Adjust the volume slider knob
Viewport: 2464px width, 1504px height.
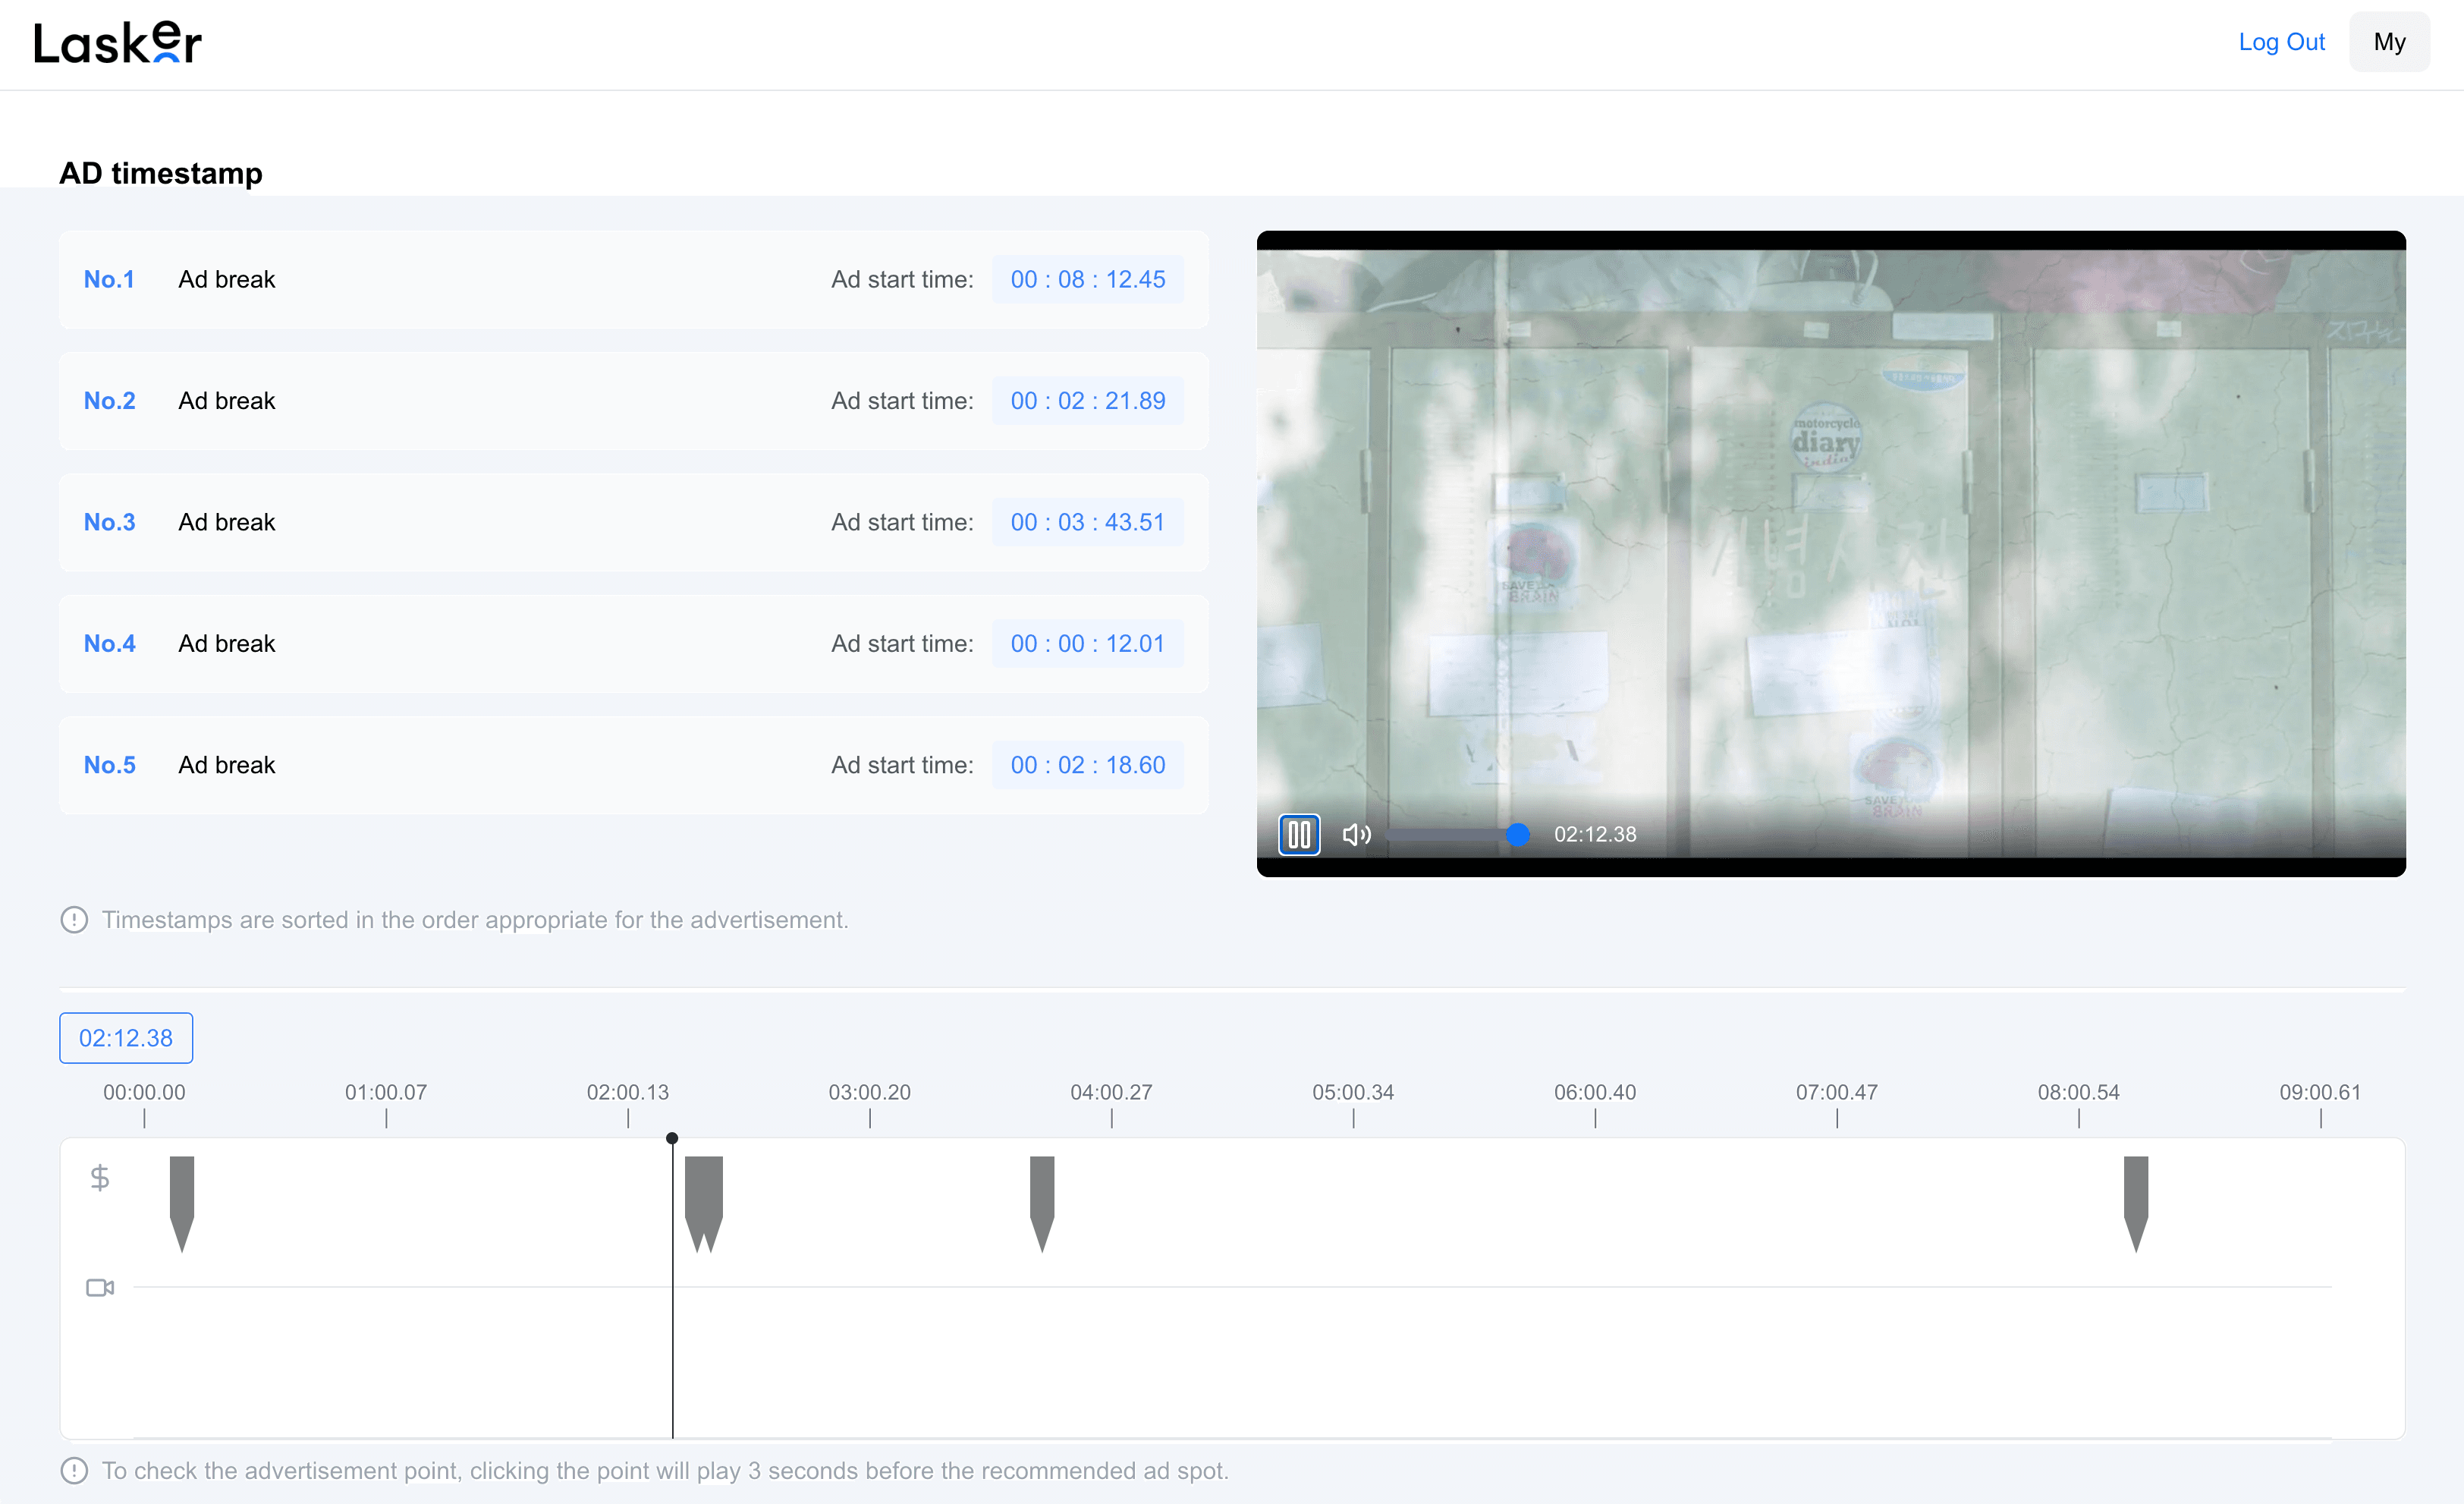[1518, 834]
